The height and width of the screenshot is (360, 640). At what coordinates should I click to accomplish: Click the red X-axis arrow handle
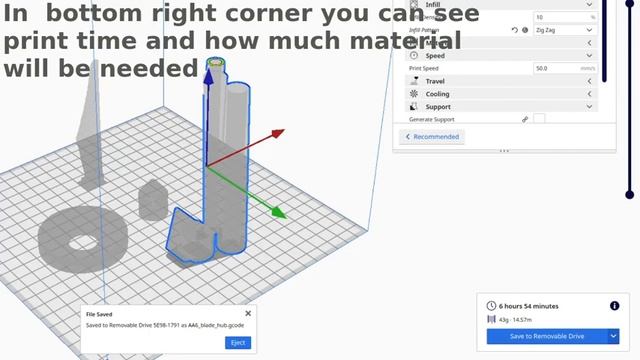(x=278, y=133)
